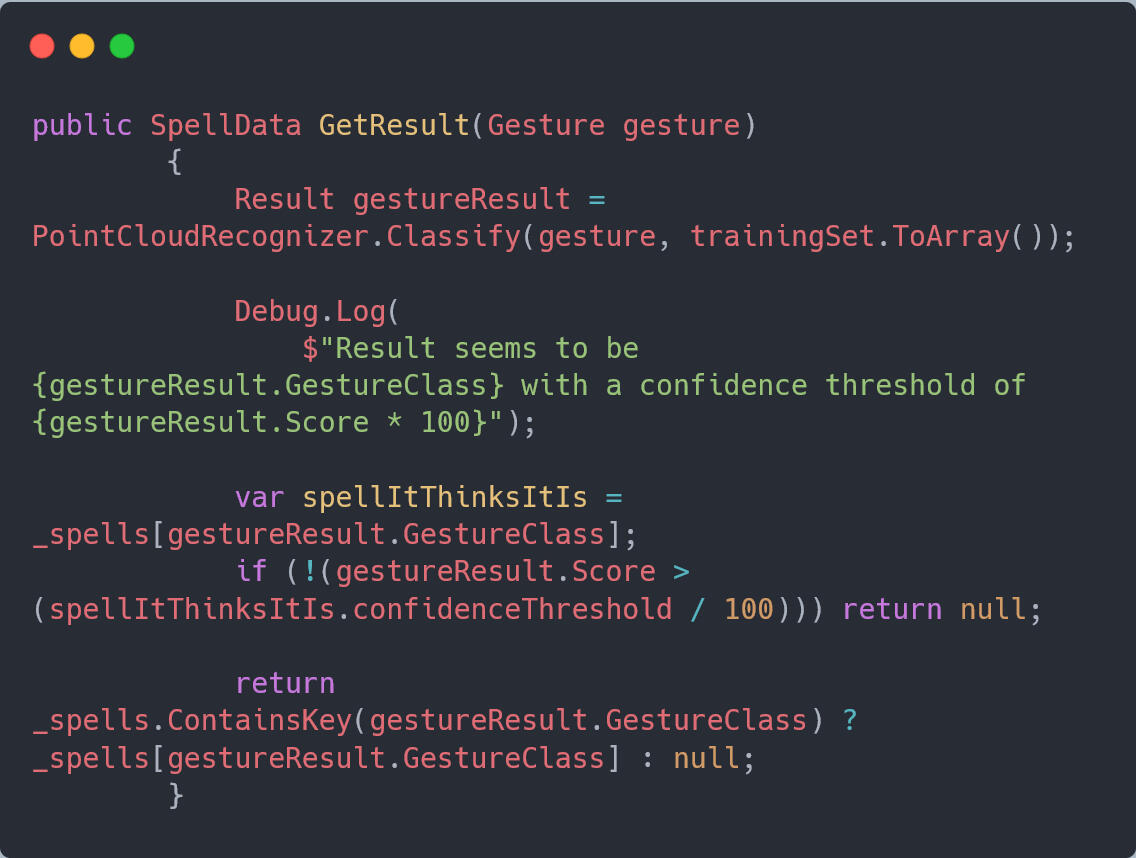Click the SpellData return type
This screenshot has height=858, width=1136.
point(225,125)
